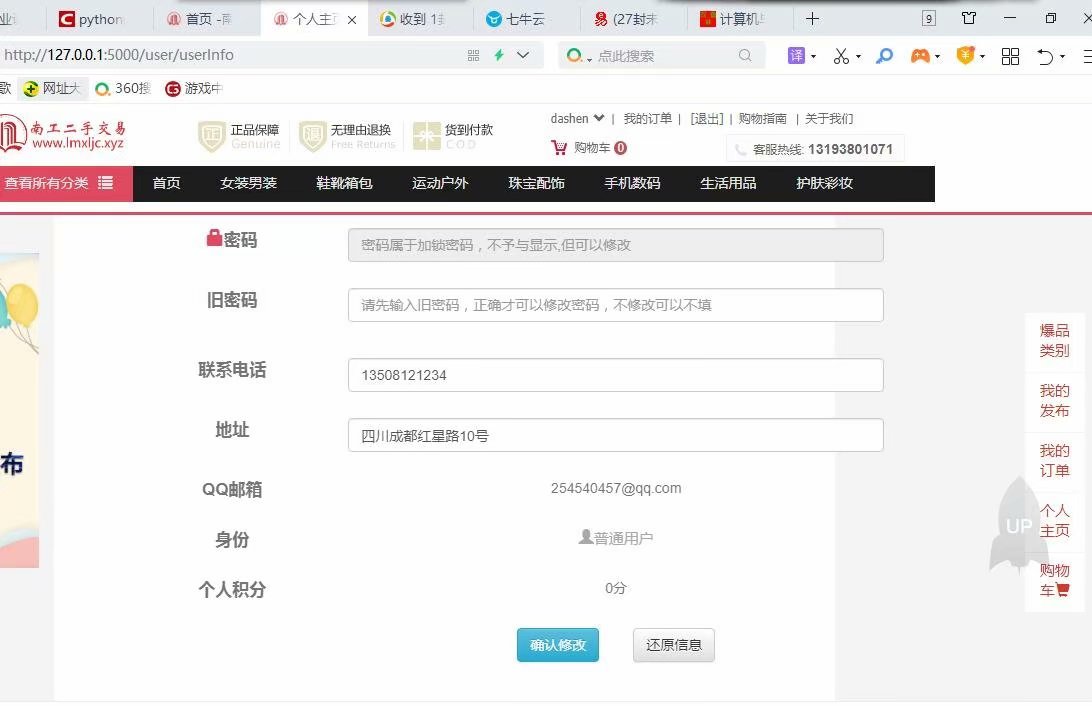Open 我的发布 in right sidebar
1092x706 pixels.
(1054, 400)
